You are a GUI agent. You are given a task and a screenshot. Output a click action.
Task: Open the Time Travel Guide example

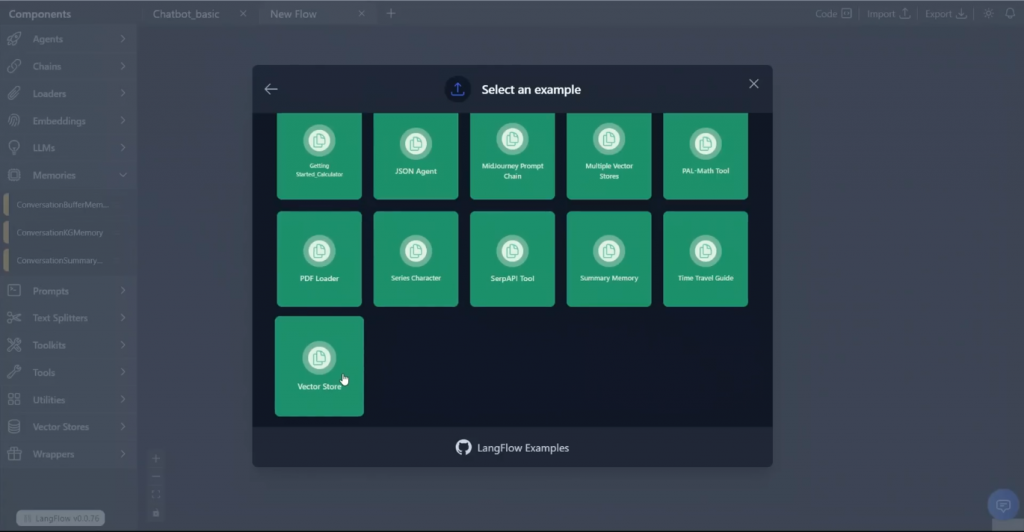click(705, 258)
